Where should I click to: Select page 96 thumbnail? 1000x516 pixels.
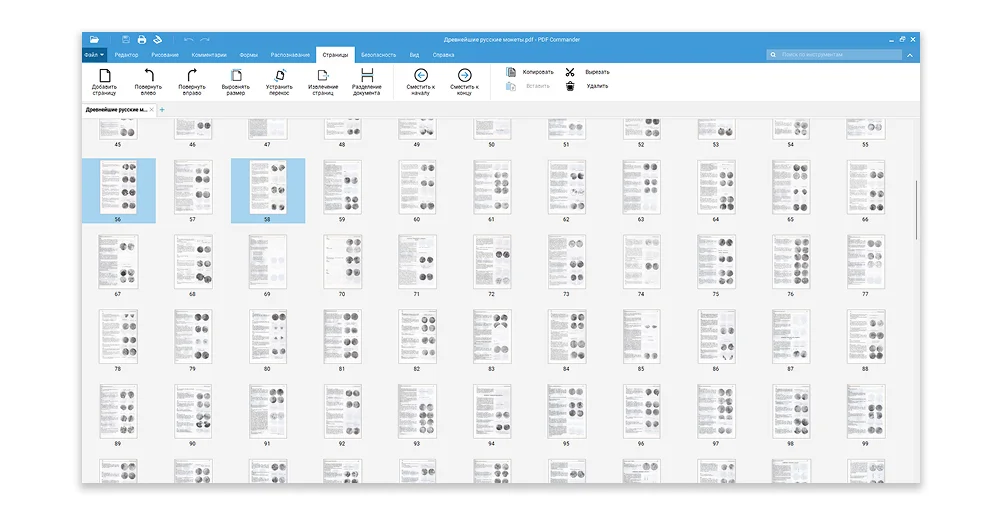click(x=642, y=411)
